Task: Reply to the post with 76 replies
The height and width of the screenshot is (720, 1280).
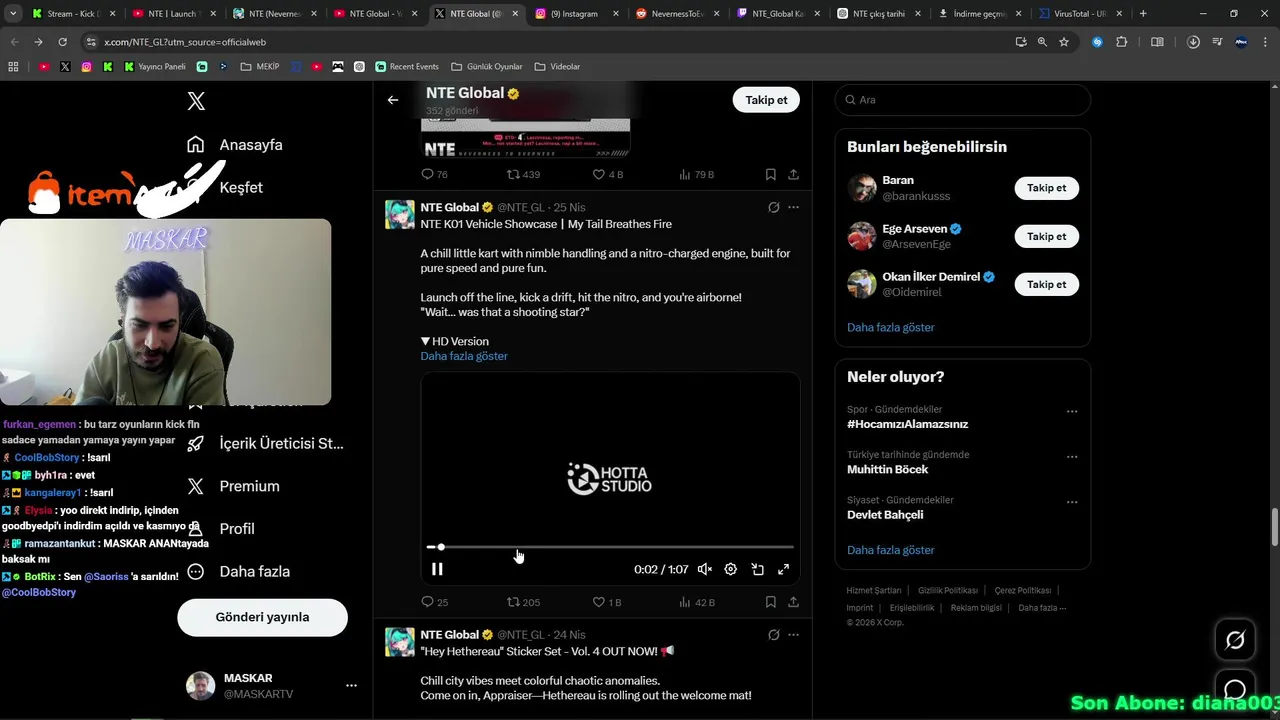Action: 434,174
